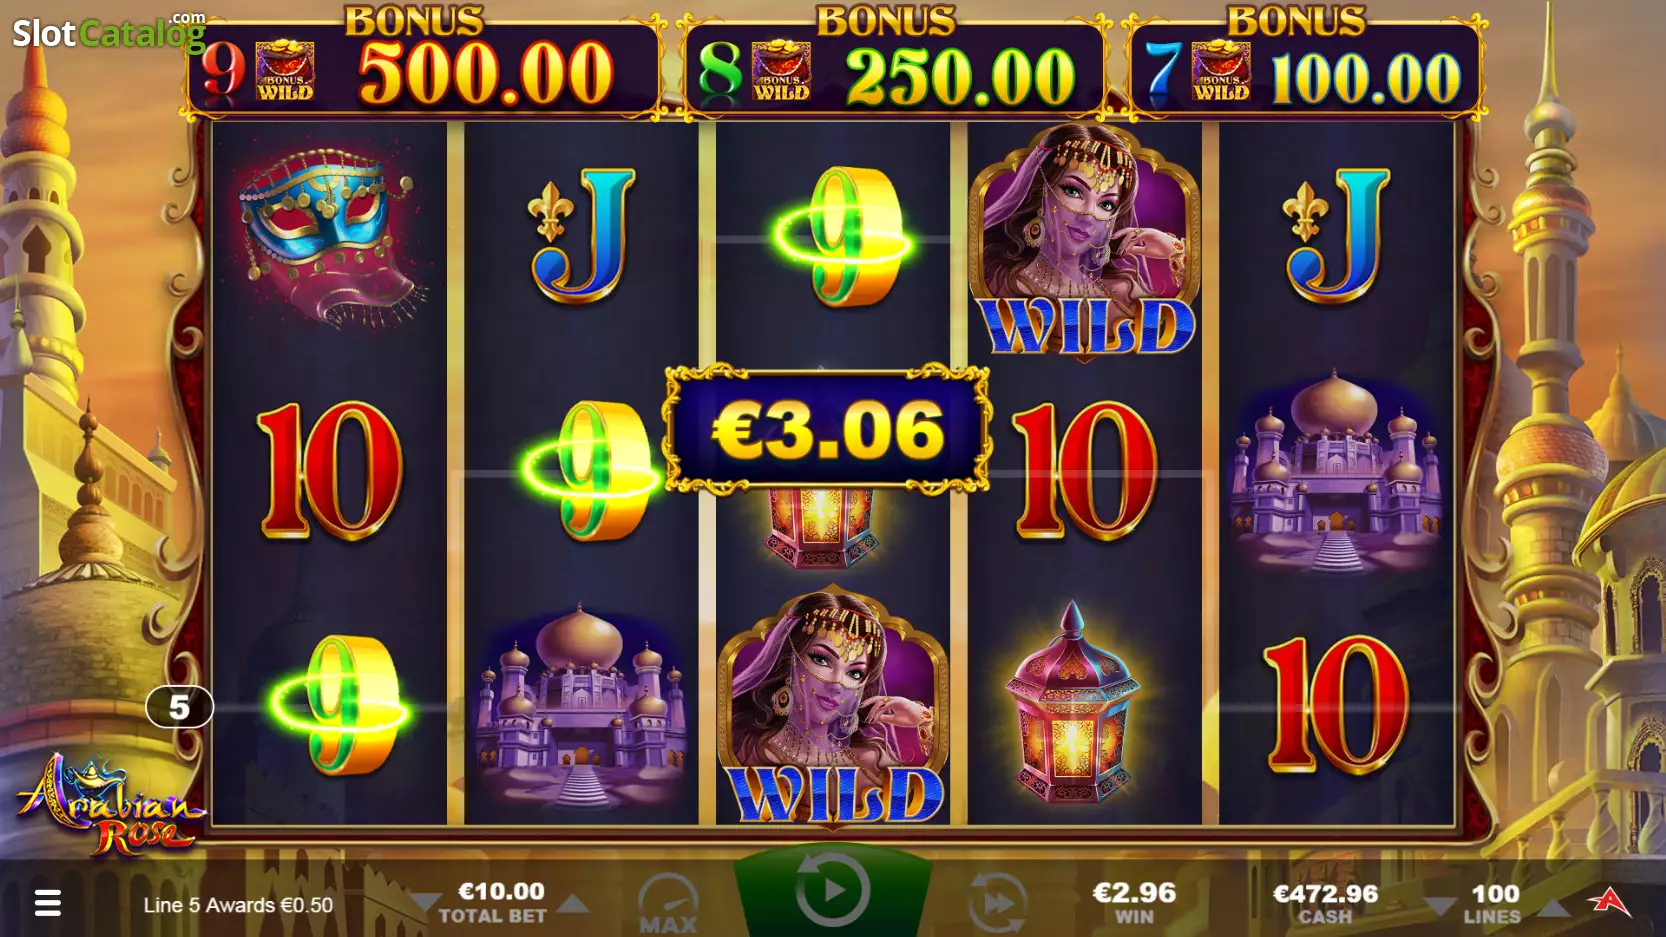Click the green spin button

[x=832, y=890]
